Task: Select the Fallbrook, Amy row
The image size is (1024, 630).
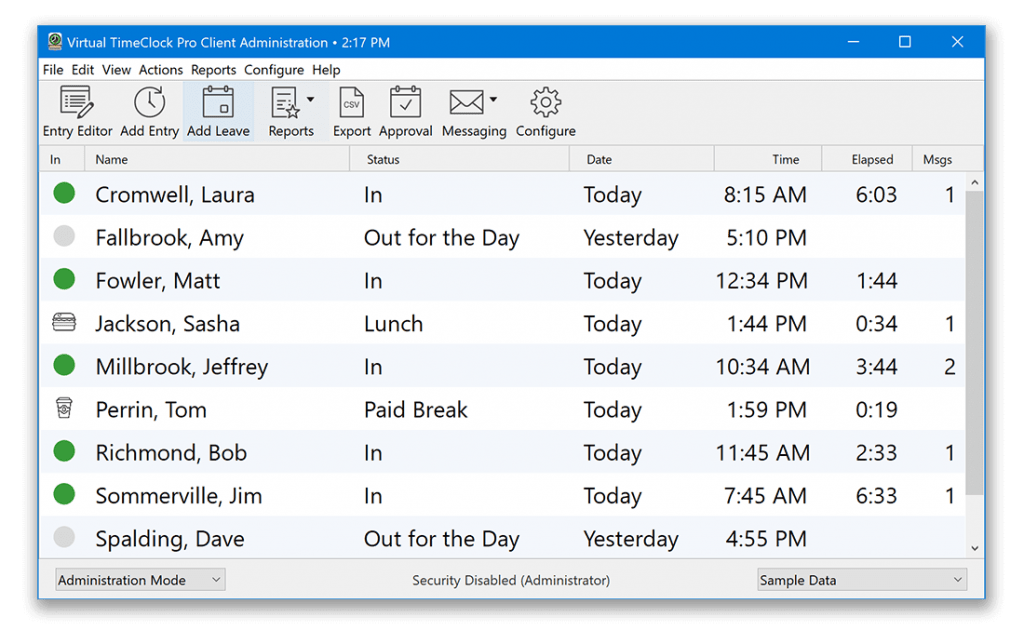Action: click(x=503, y=237)
